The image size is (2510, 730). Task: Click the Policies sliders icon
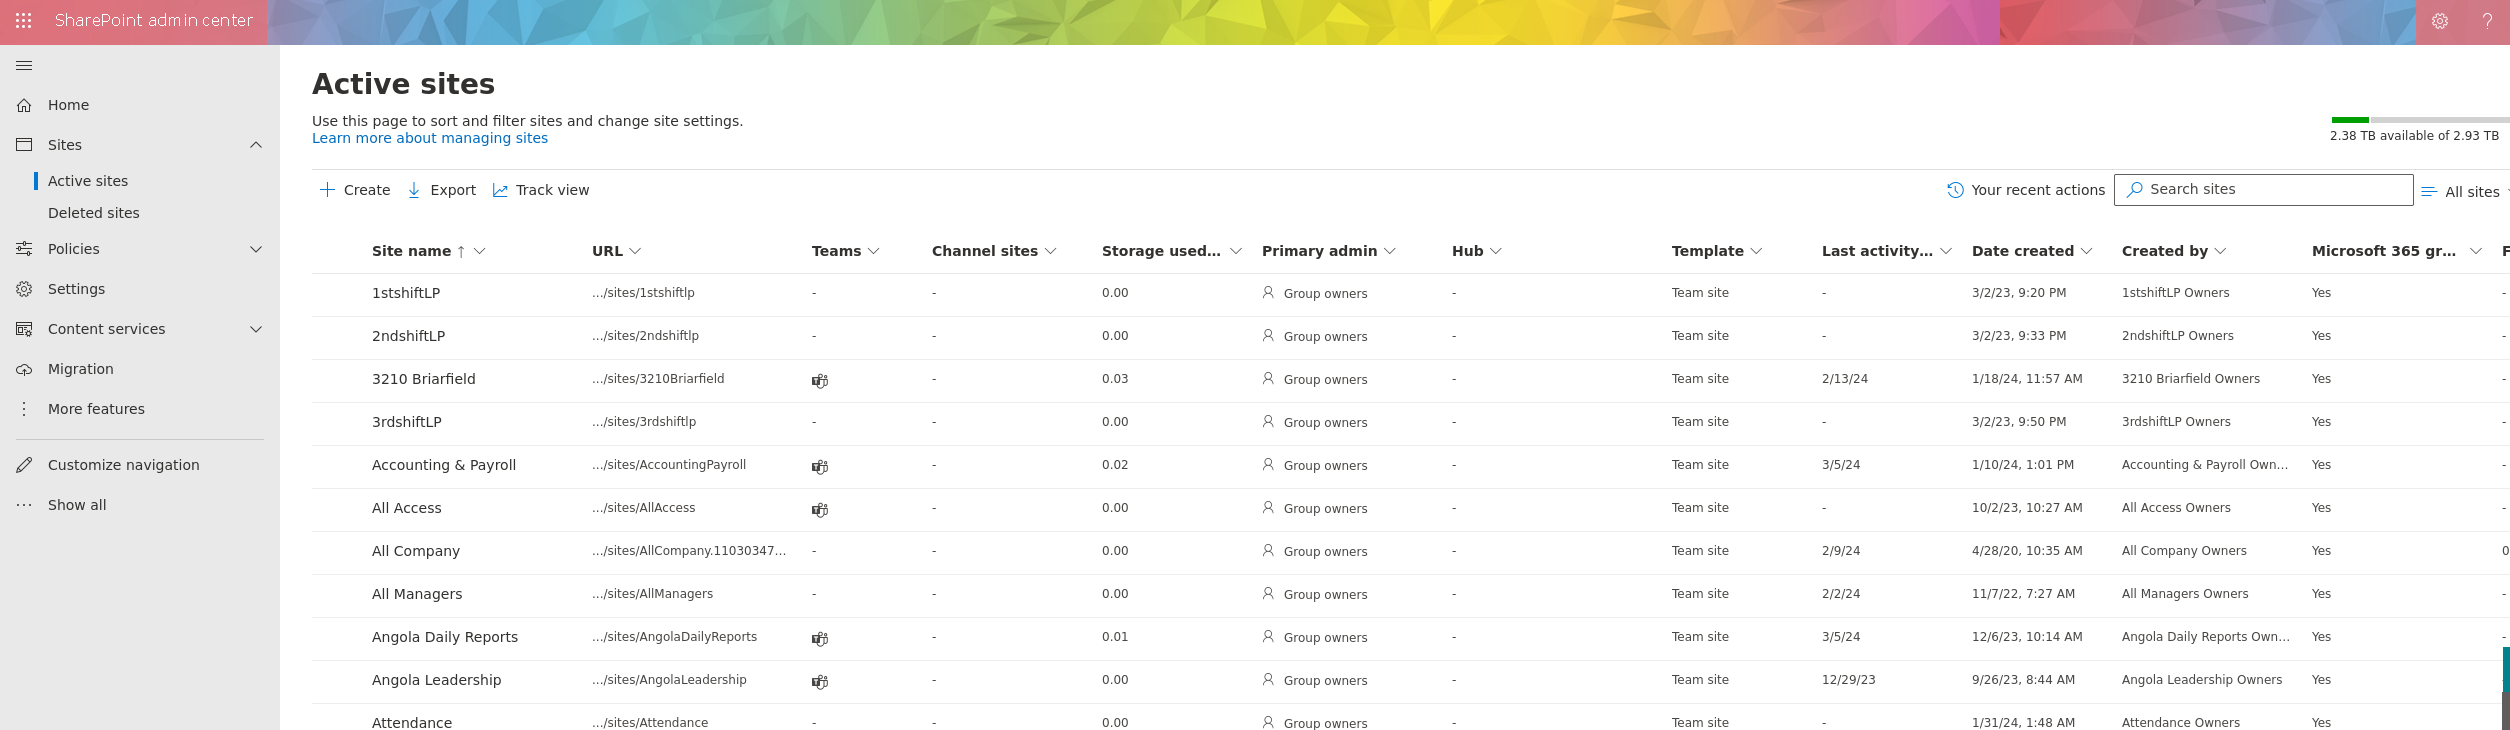tap(24, 249)
